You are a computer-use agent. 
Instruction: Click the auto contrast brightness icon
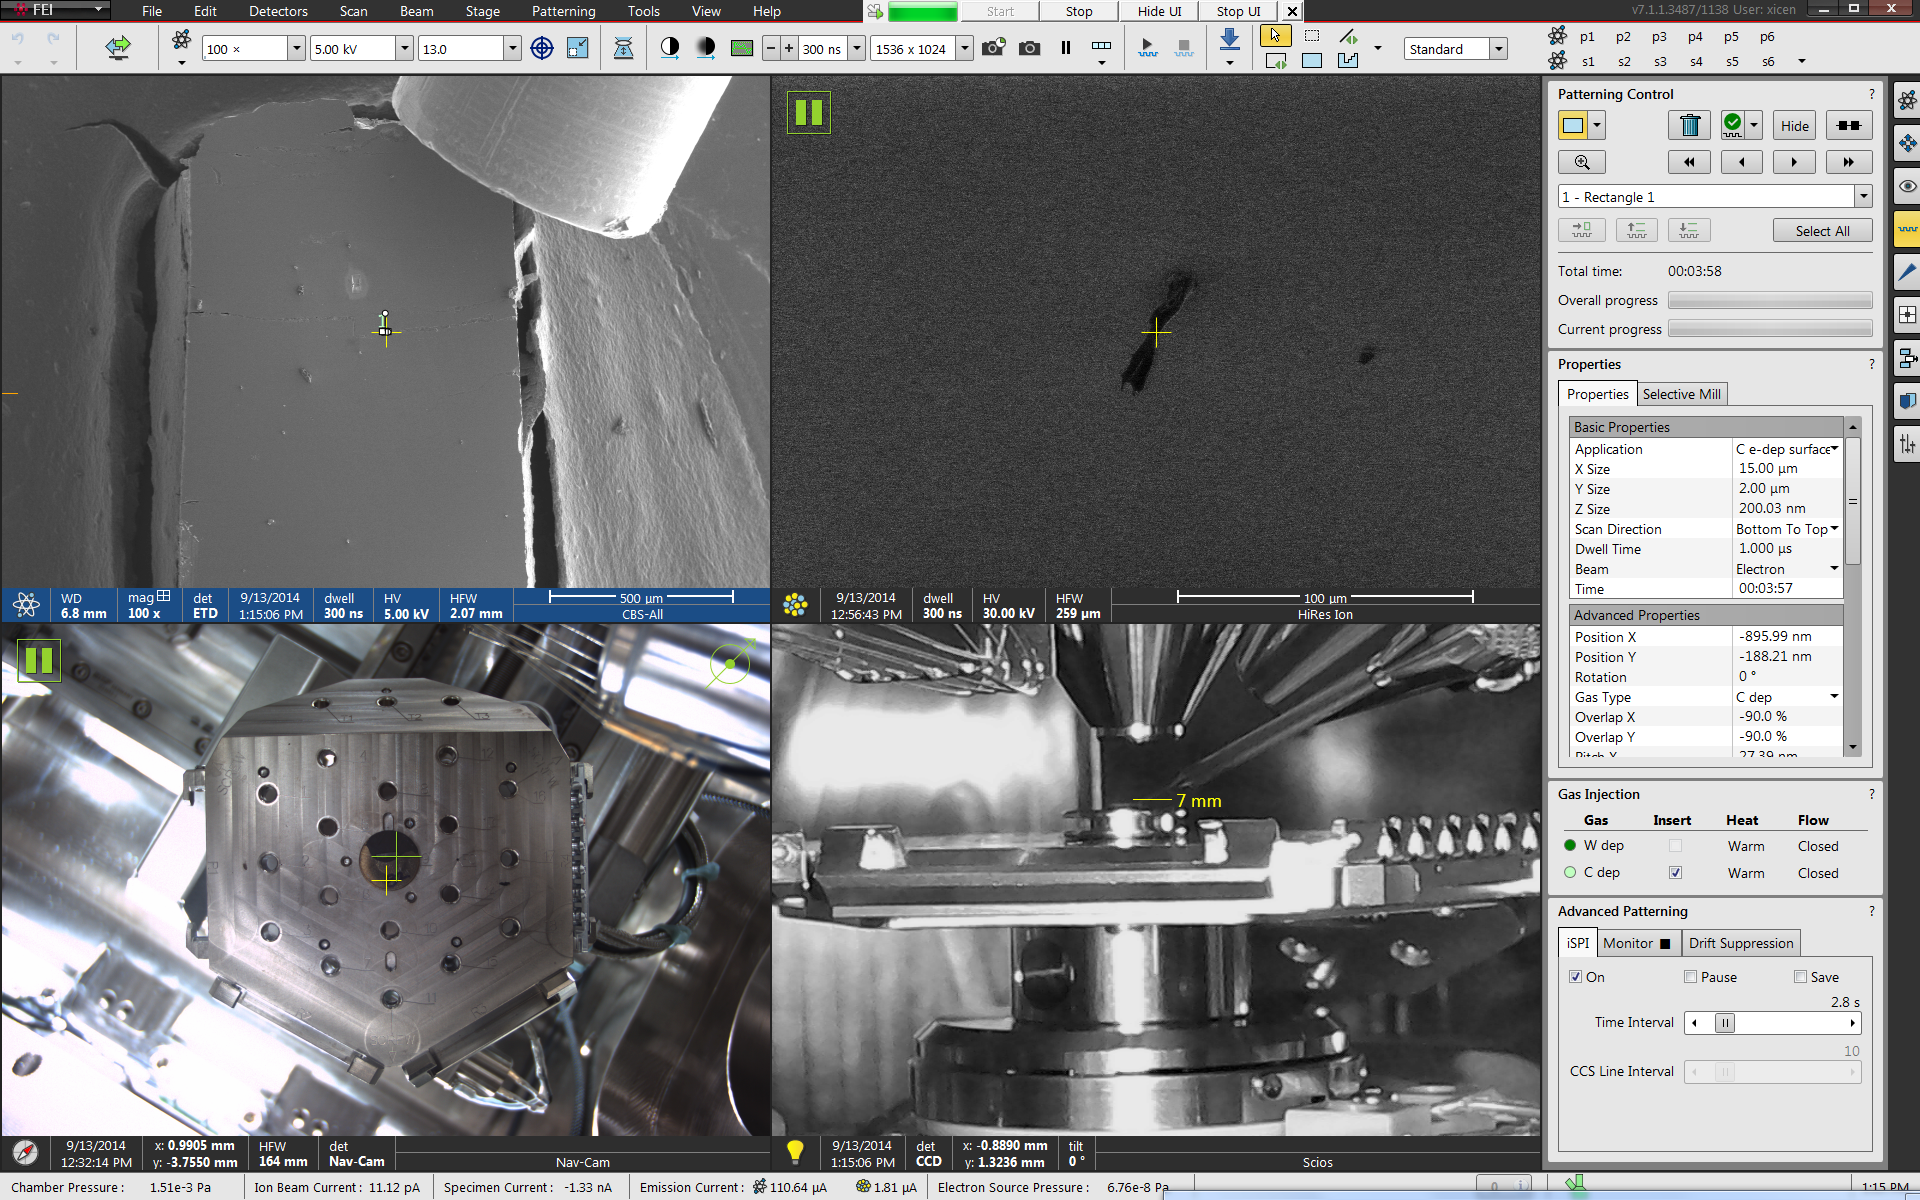(669, 48)
